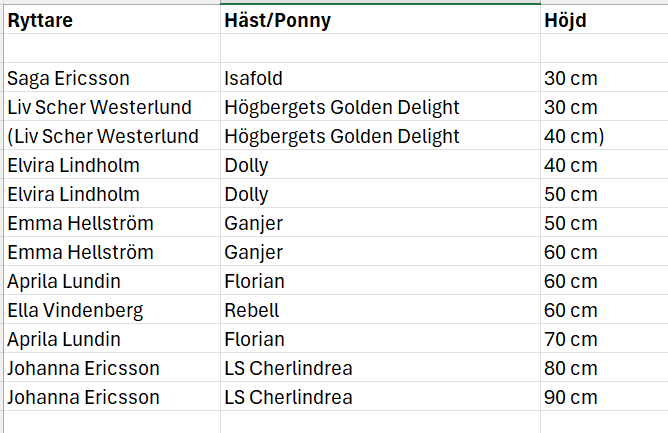Click the Saga Ericsson cell
Image resolution: width=668 pixels, height=433 pixels.
pos(112,78)
